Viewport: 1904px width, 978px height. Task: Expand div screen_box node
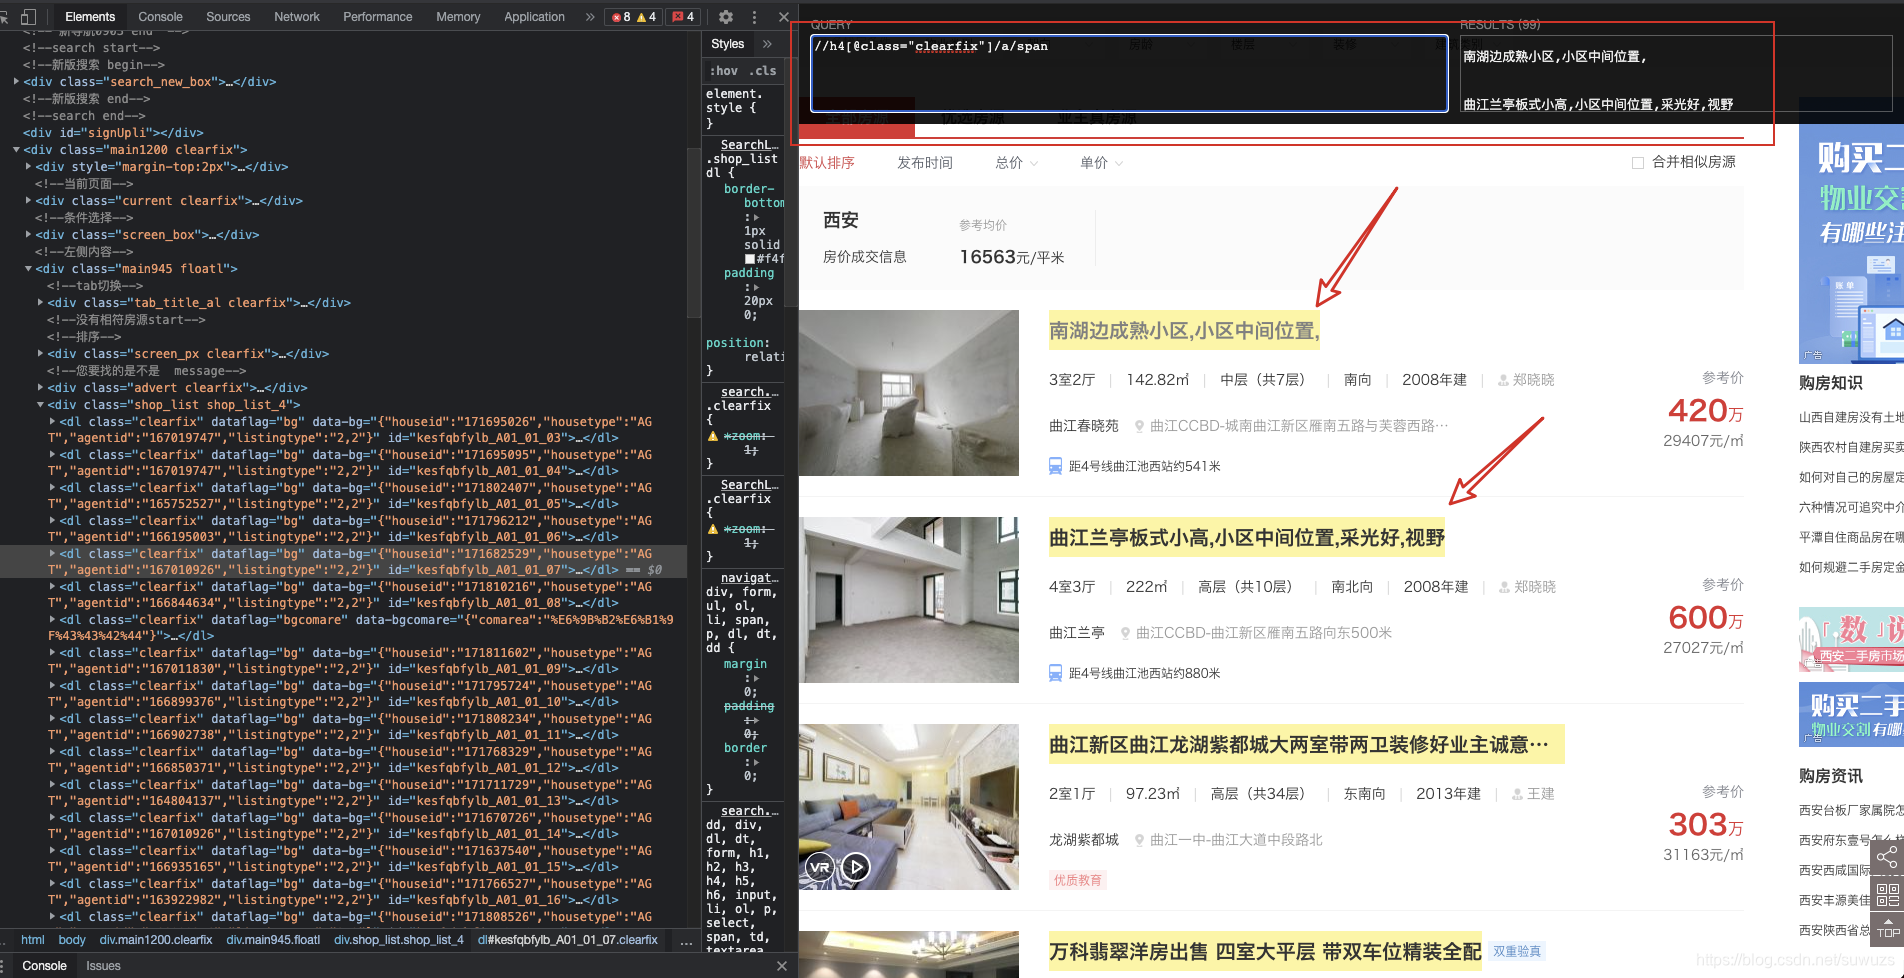(28, 235)
